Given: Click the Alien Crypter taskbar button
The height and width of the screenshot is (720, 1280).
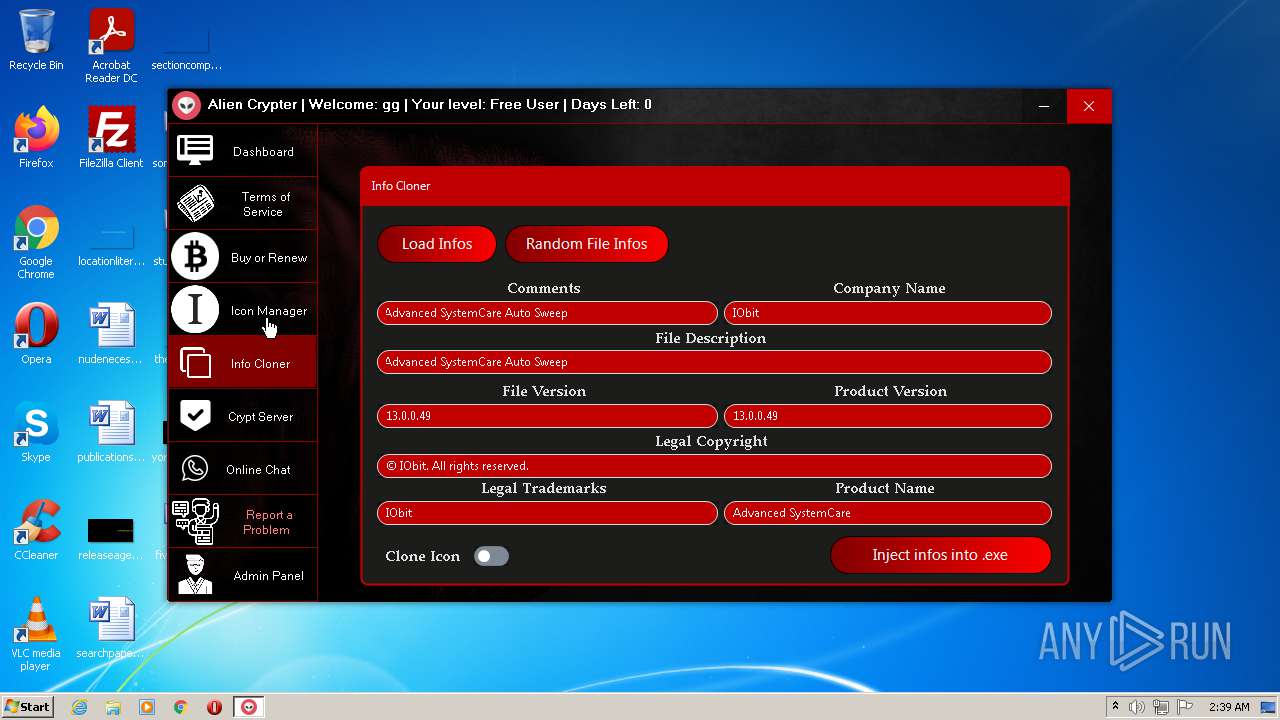Looking at the screenshot, I should click(x=249, y=707).
